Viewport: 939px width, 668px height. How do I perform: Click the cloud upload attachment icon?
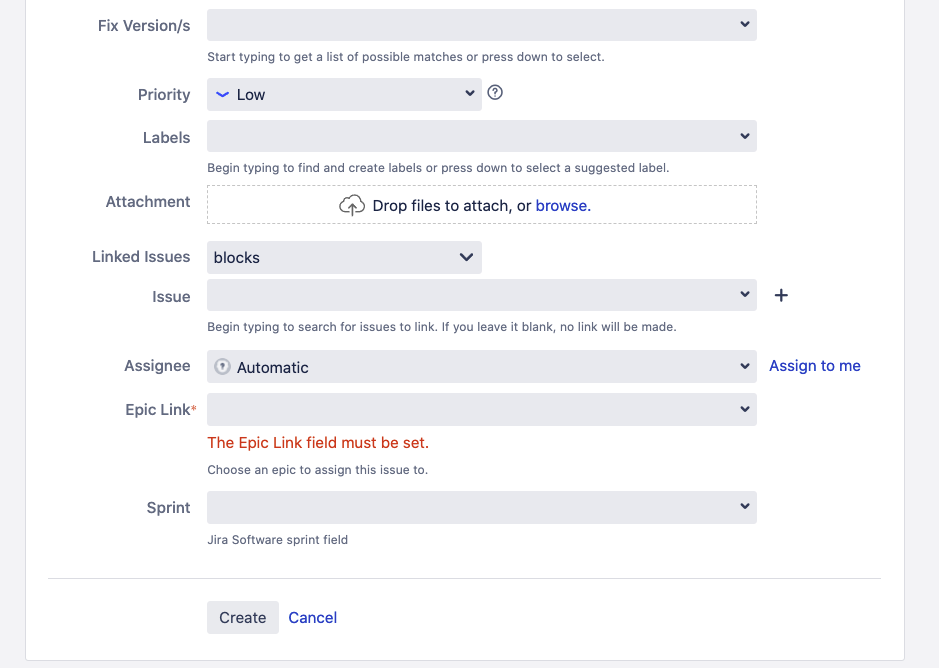click(x=352, y=205)
